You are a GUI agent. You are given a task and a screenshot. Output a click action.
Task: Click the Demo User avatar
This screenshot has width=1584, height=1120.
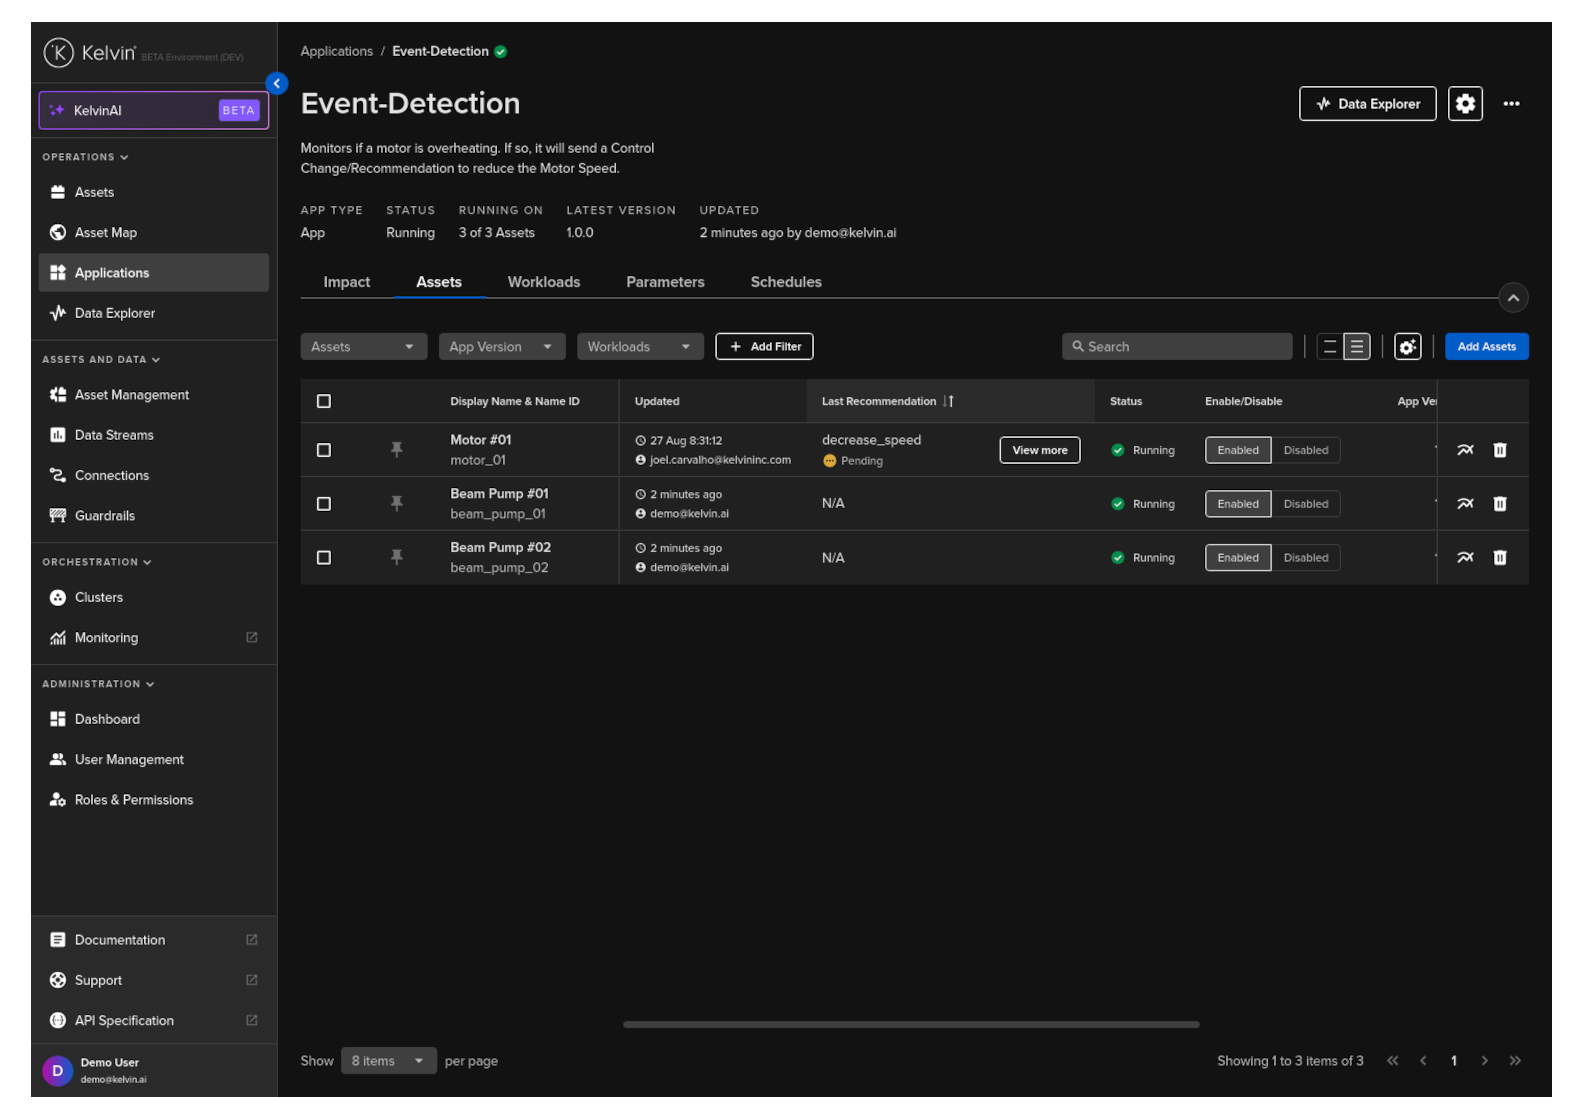[57, 1071]
